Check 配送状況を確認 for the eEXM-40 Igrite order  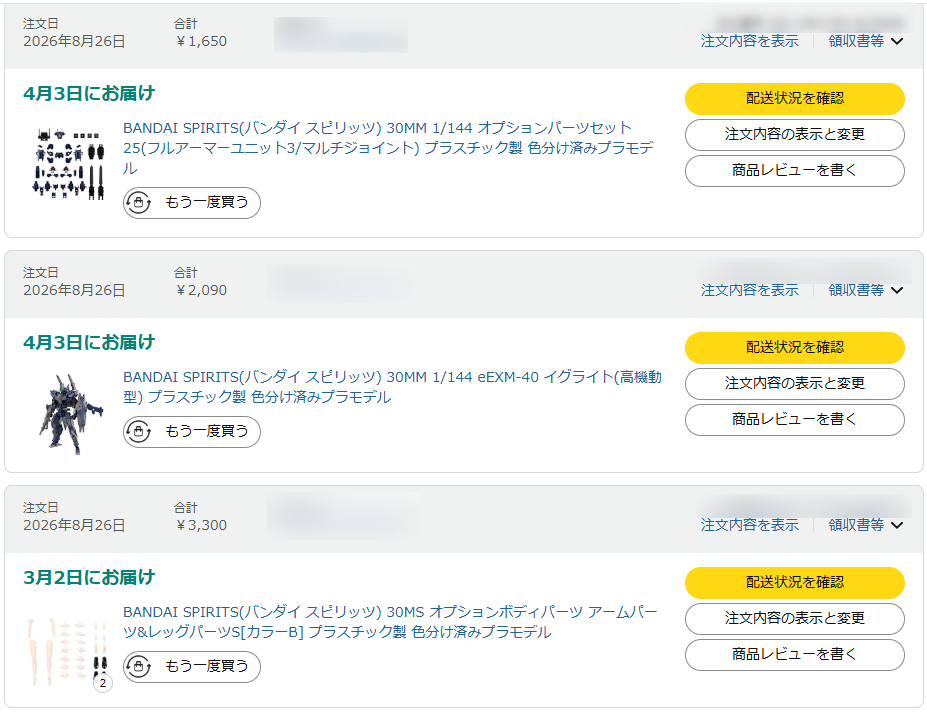pos(795,348)
